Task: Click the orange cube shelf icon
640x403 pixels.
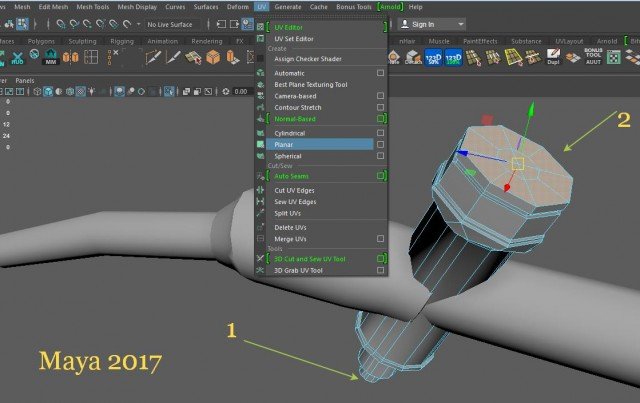Action: click(213, 57)
